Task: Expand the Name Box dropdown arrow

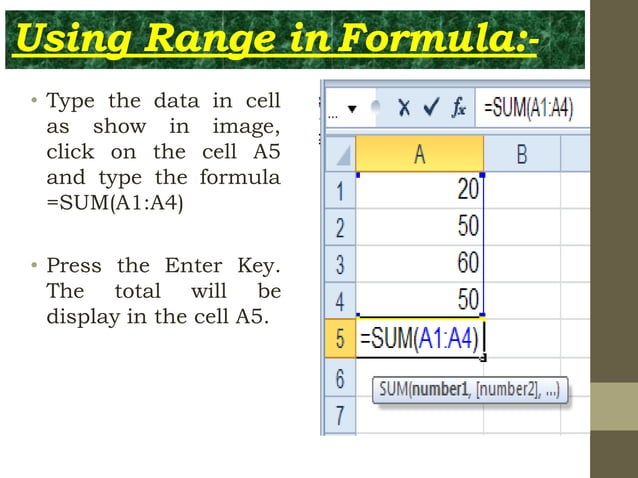Action: coord(352,109)
